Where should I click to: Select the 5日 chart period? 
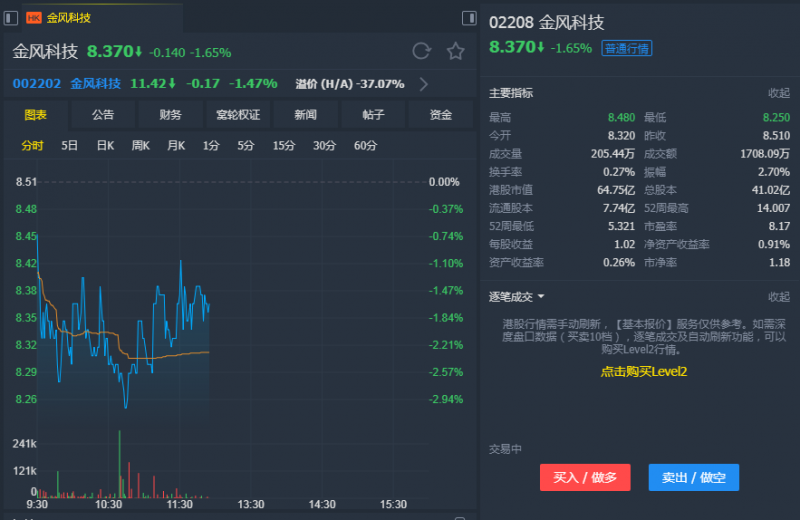click(x=69, y=145)
